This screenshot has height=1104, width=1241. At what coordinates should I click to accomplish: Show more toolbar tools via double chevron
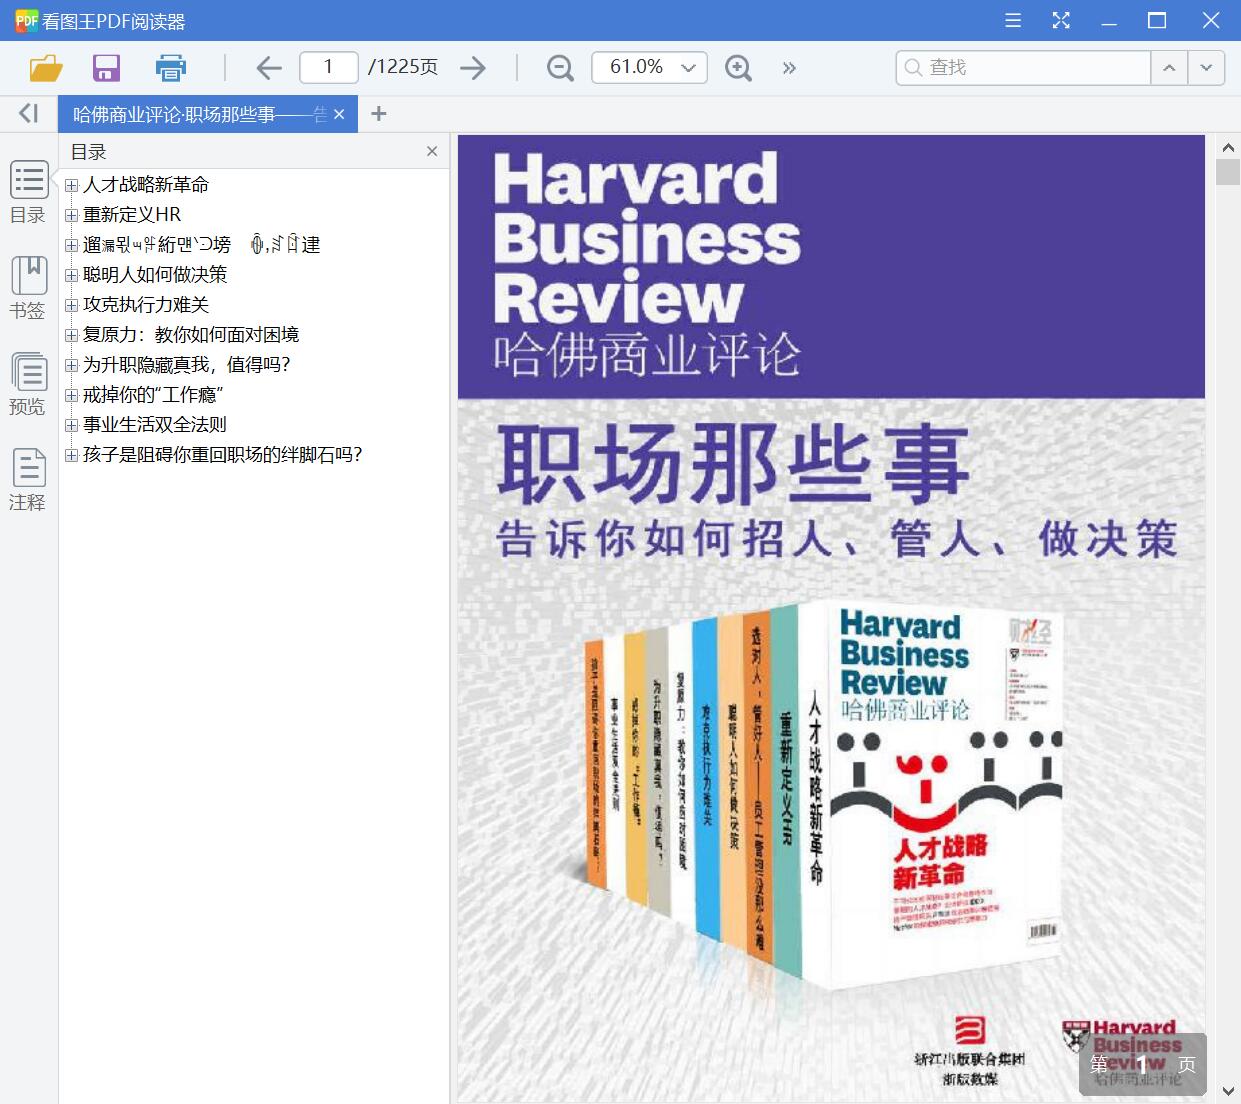pyautogui.click(x=789, y=68)
